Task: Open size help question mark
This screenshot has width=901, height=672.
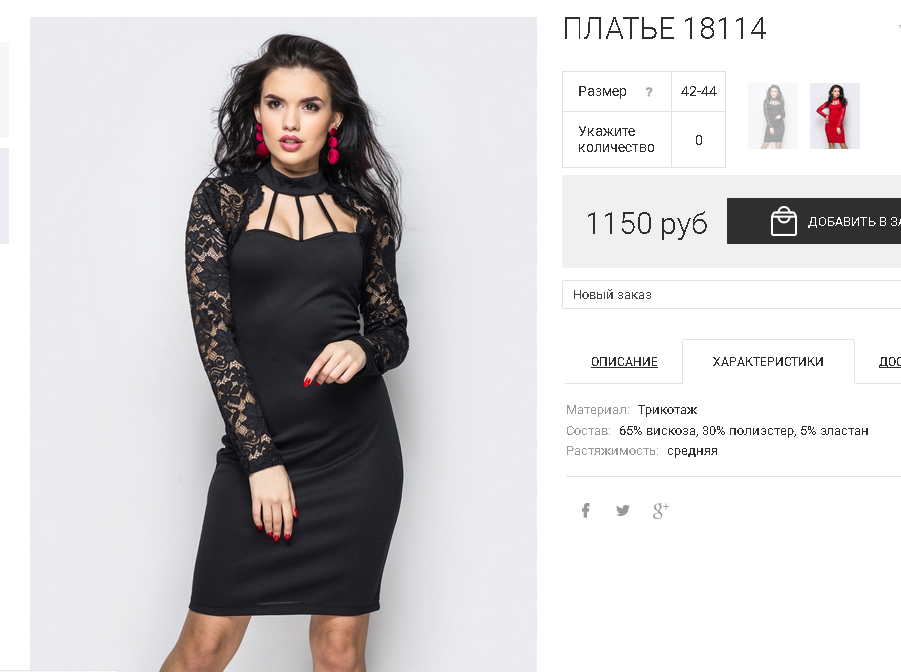Action: point(649,92)
